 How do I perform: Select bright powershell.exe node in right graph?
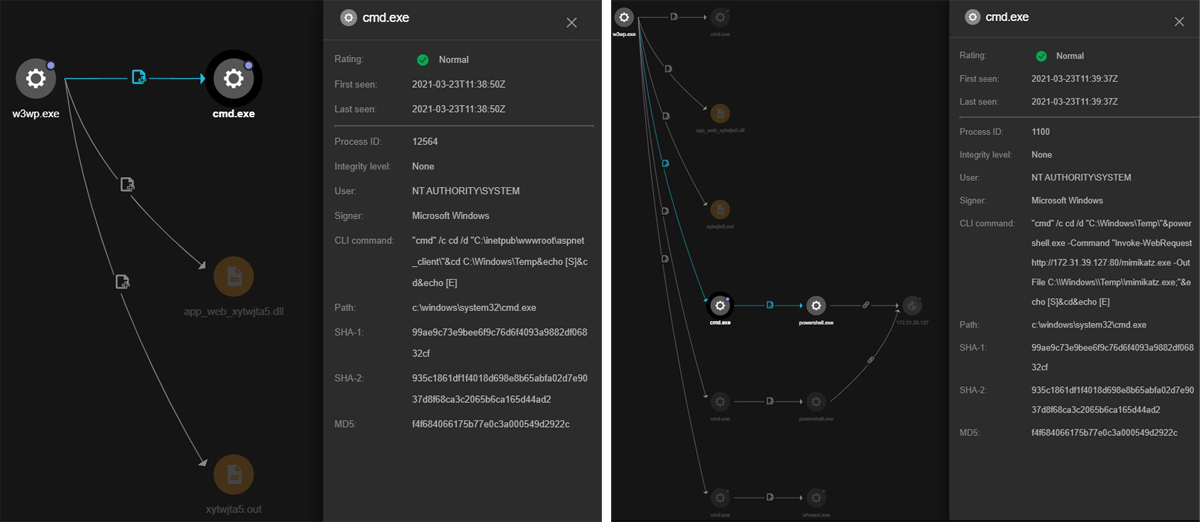816,306
